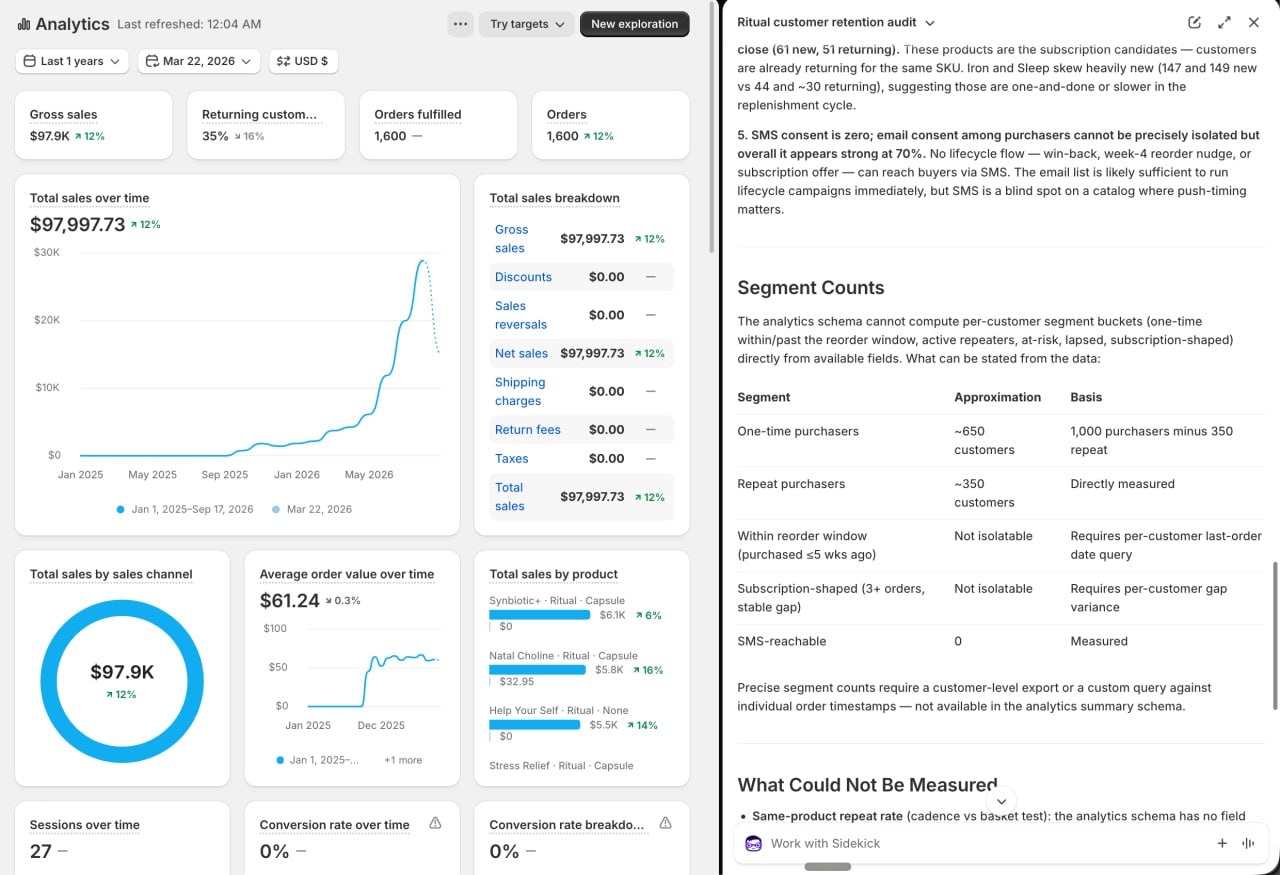Click the New exploration button
The height and width of the screenshot is (875, 1280).
635,24
